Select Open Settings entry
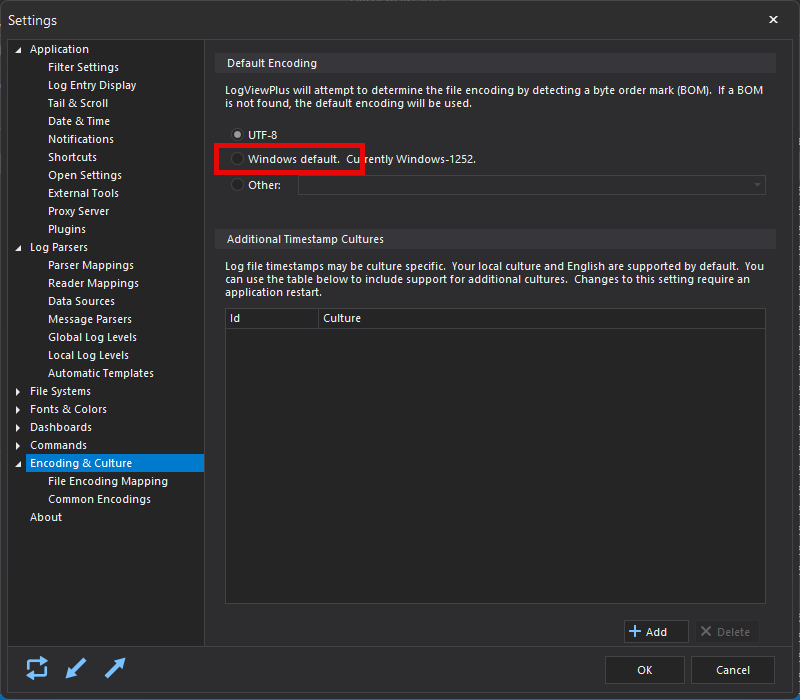 tap(85, 175)
